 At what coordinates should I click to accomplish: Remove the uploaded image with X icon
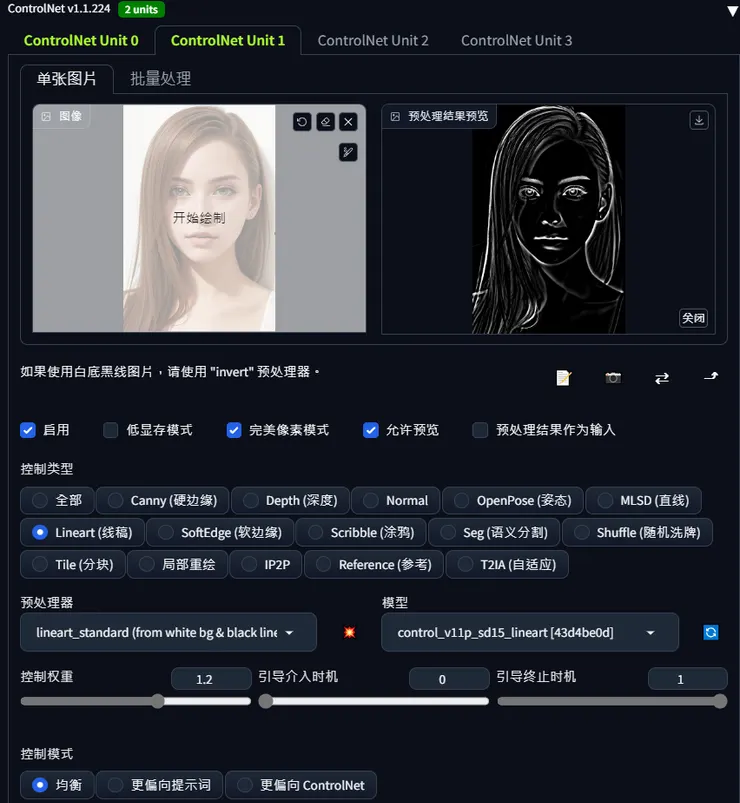(x=348, y=122)
